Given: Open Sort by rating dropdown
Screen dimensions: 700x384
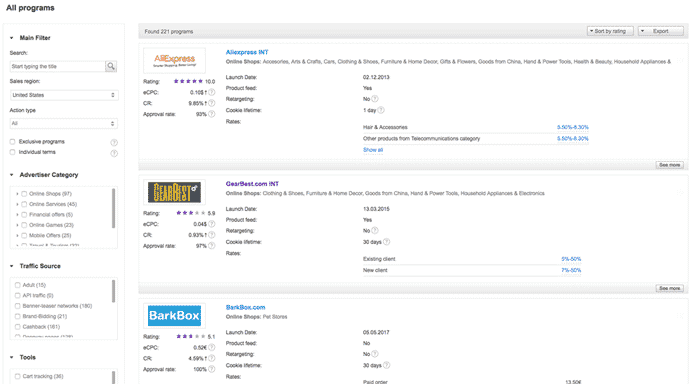Looking at the screenshot, I should click(x=610, y=31).
